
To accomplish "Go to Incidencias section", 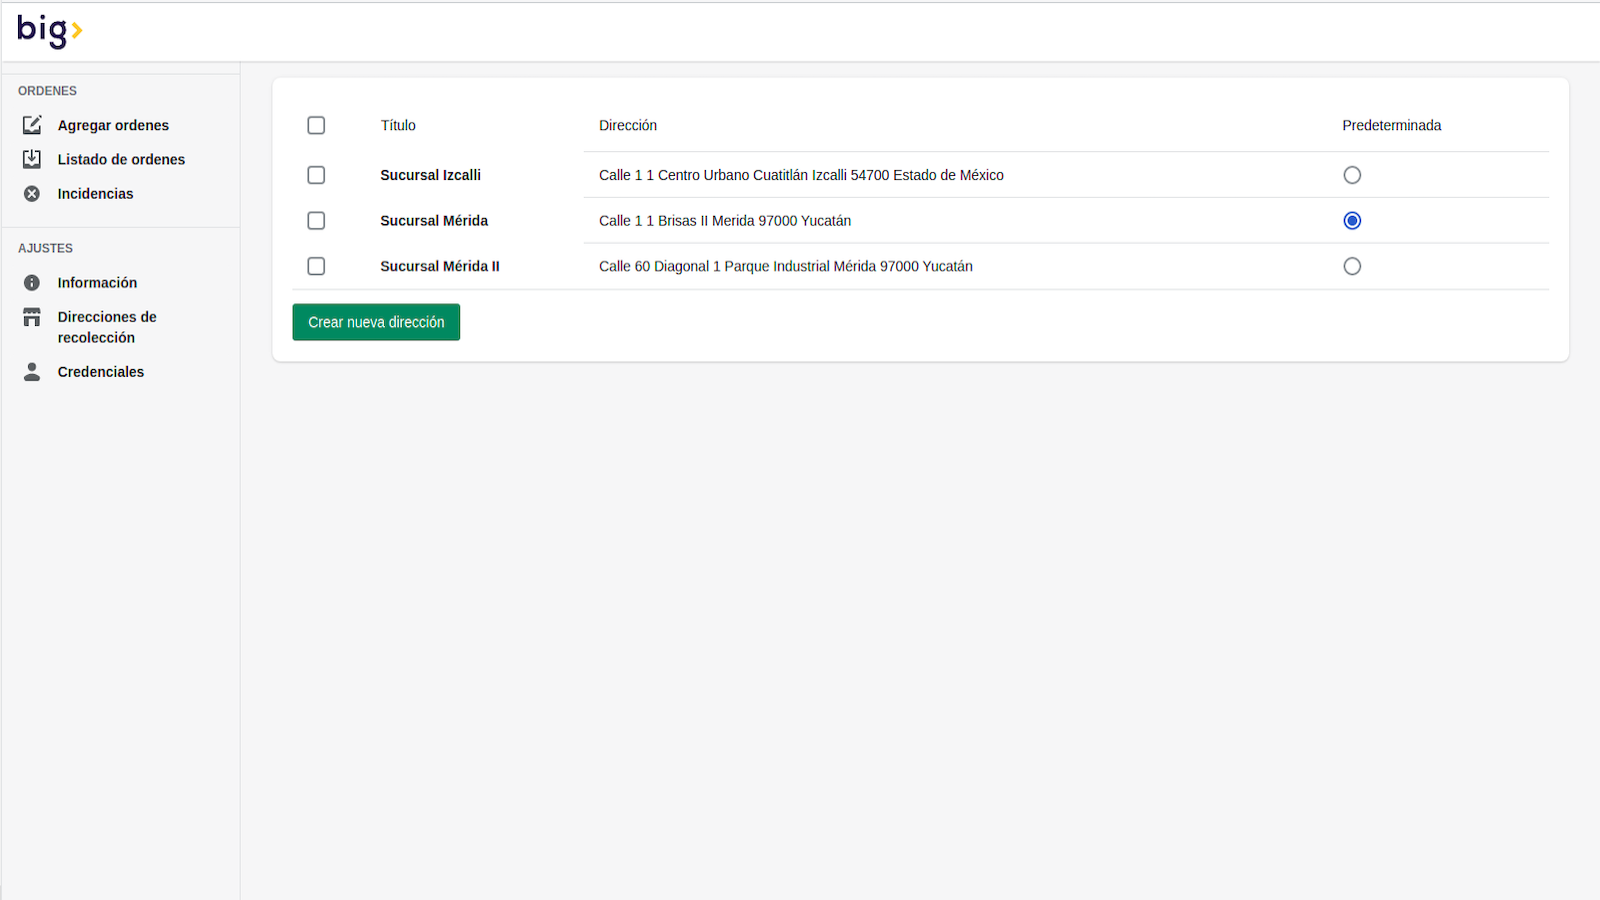I will pyautogui.click(x=95, y=194).
